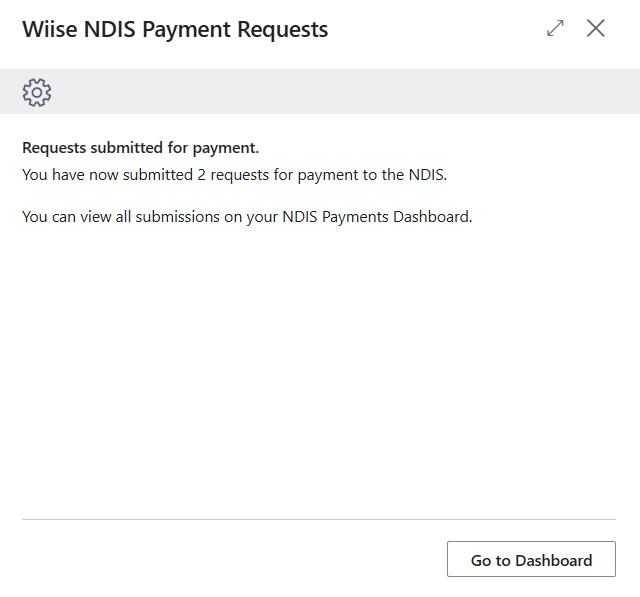Expand the dialog using the diagonal arrows icon
The image size is (640, 597).
[555, 28]
